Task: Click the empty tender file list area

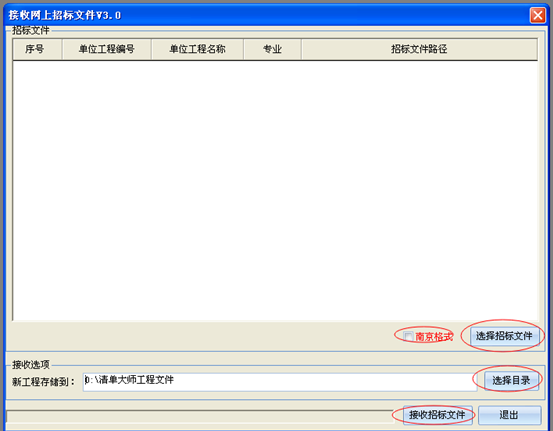Action: click(x=275, y=190)
